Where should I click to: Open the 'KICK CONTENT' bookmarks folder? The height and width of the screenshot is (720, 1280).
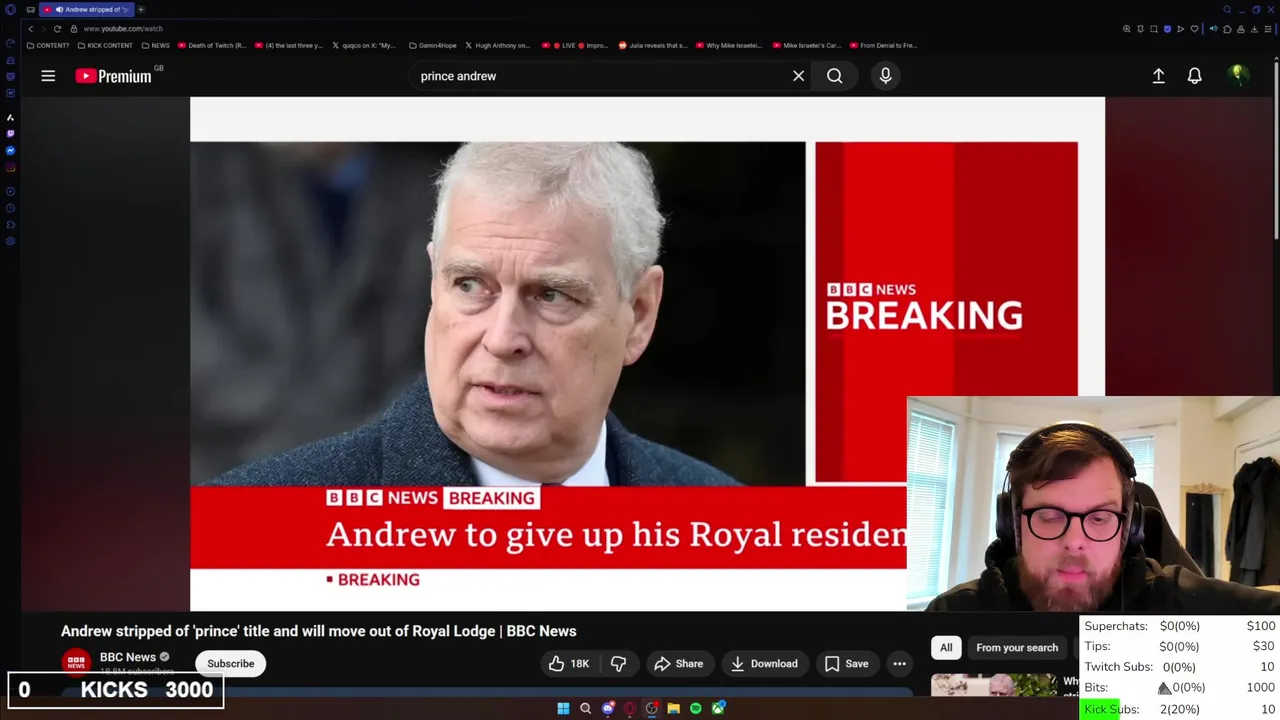[105, 45]
